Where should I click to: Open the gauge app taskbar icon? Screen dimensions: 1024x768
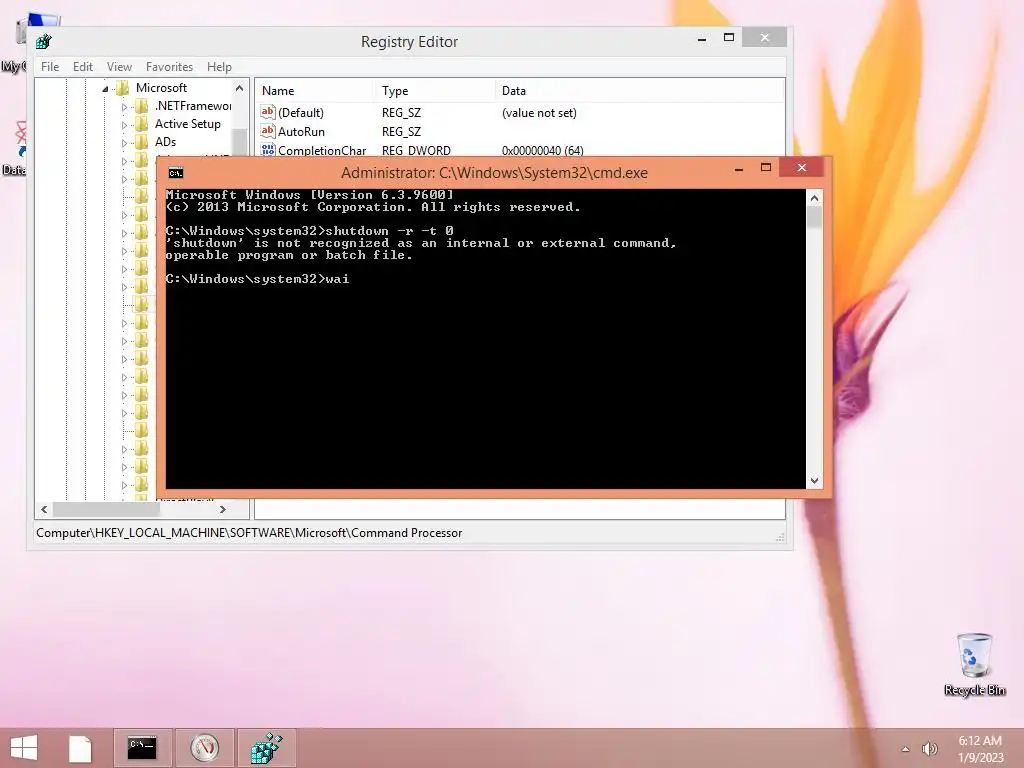204,748
